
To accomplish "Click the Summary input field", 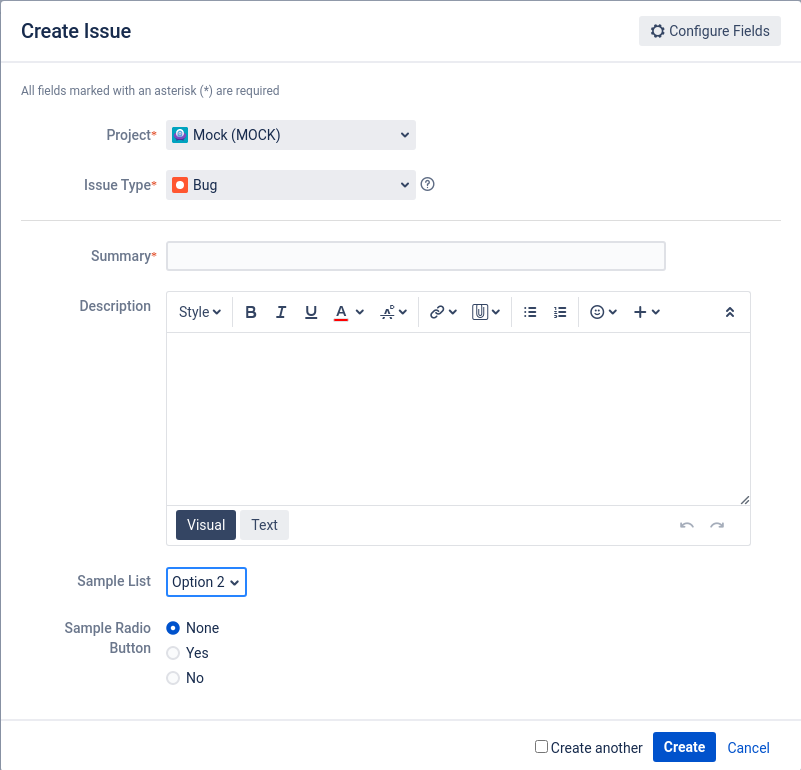I will 416,256.
